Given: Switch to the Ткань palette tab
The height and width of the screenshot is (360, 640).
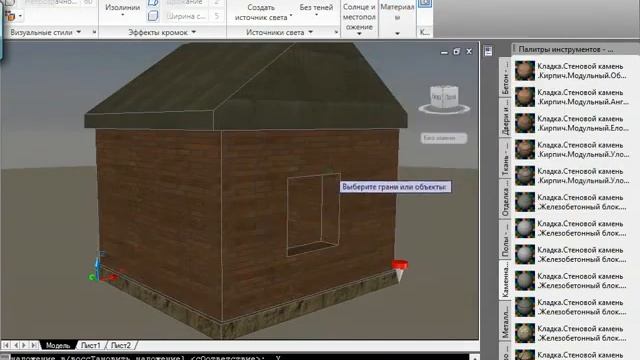Looking at the screenshot, I should click(505, 158).
